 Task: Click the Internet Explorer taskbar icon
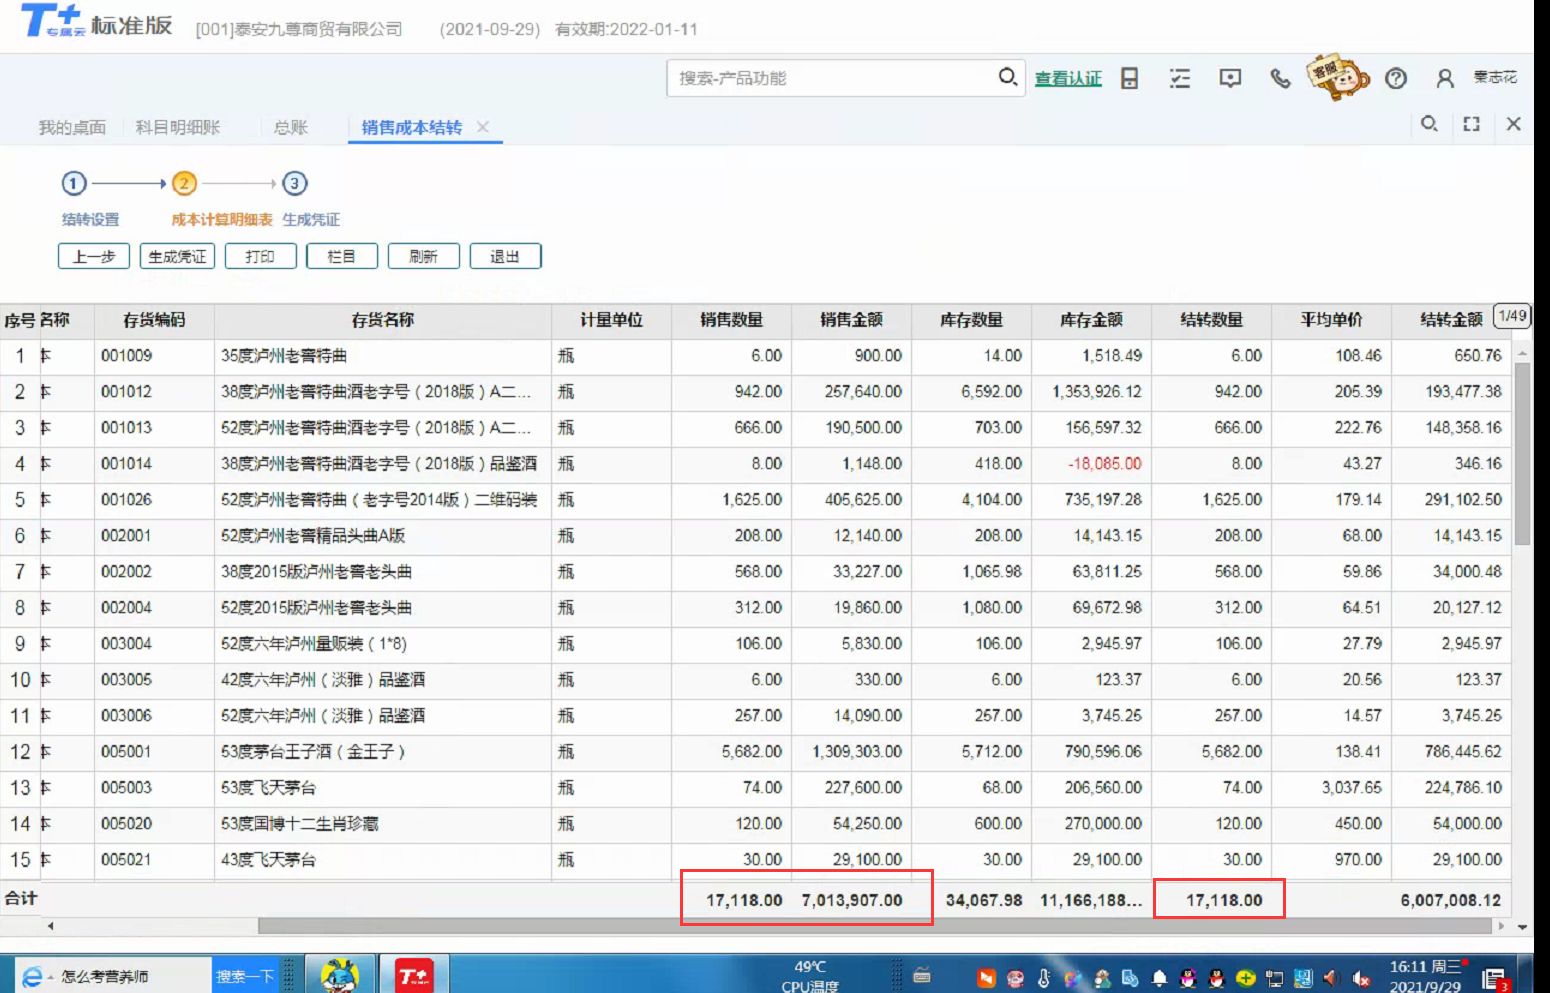coord(32,976)
